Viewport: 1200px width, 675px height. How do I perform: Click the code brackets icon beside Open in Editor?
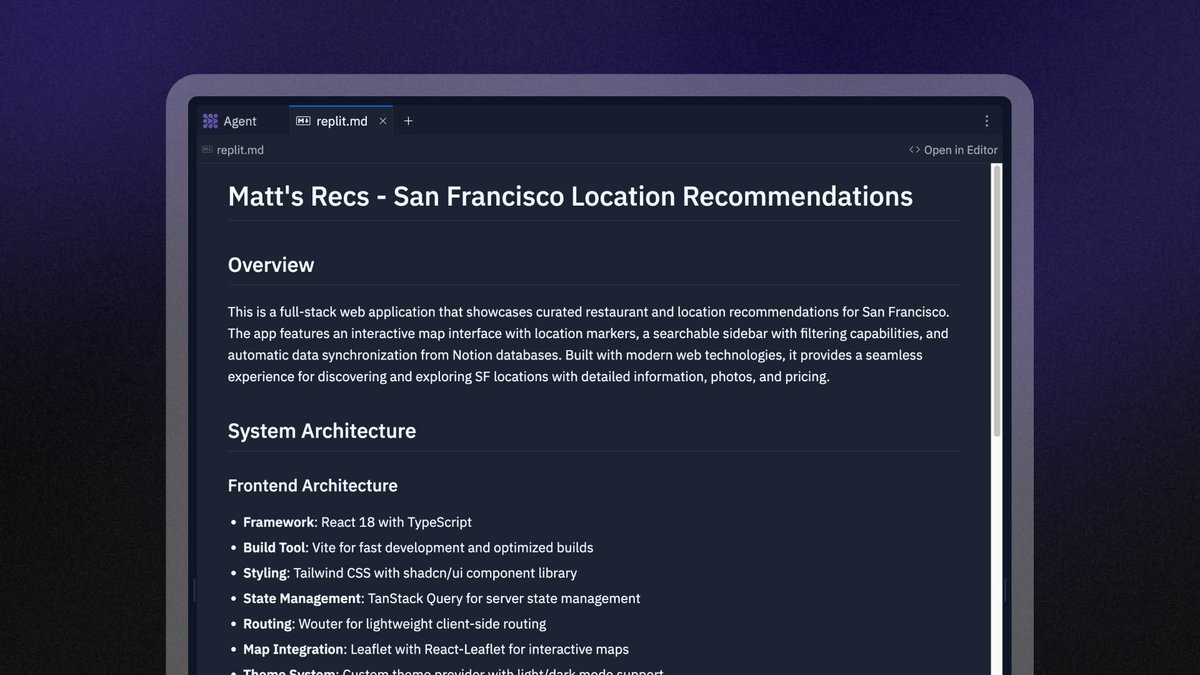pos(914,150)
